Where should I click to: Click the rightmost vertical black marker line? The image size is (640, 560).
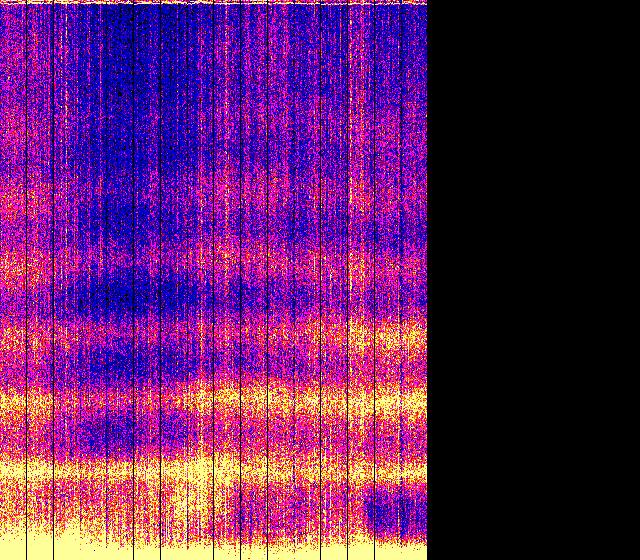pyautogui.click(x=401, y=280)
